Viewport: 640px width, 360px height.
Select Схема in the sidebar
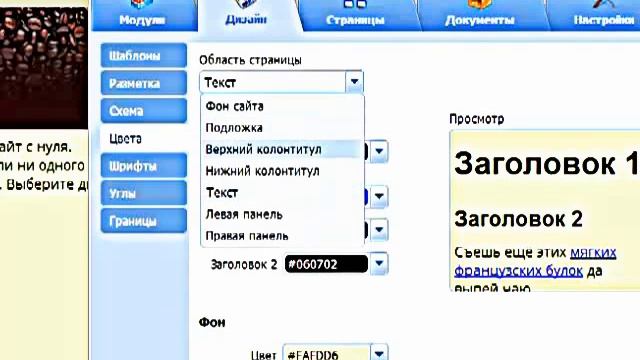click(x=144, y=111)
